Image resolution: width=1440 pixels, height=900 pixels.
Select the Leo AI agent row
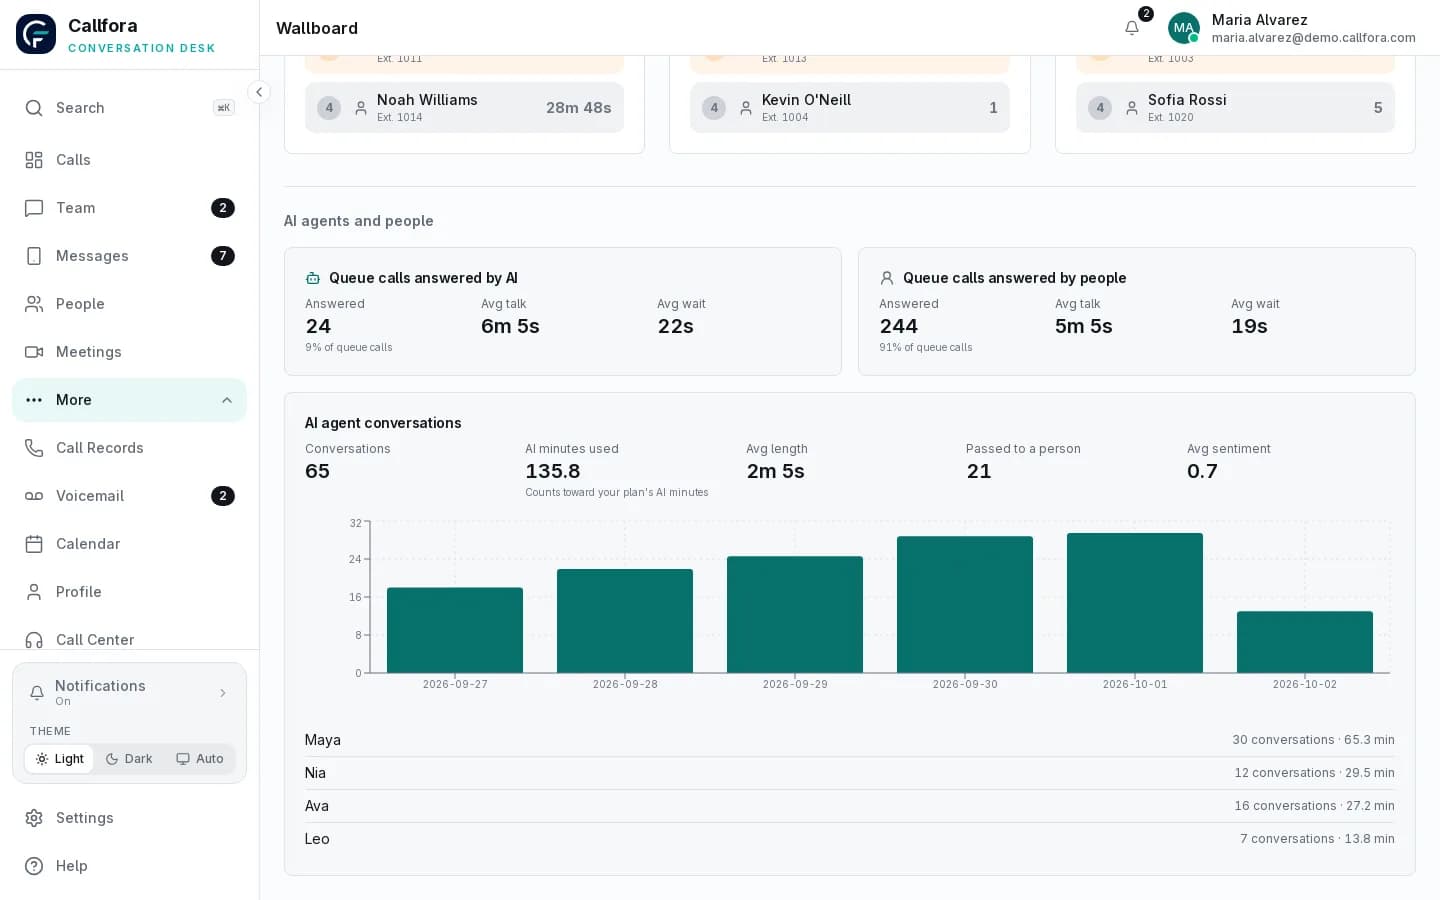tap(850, 839)
